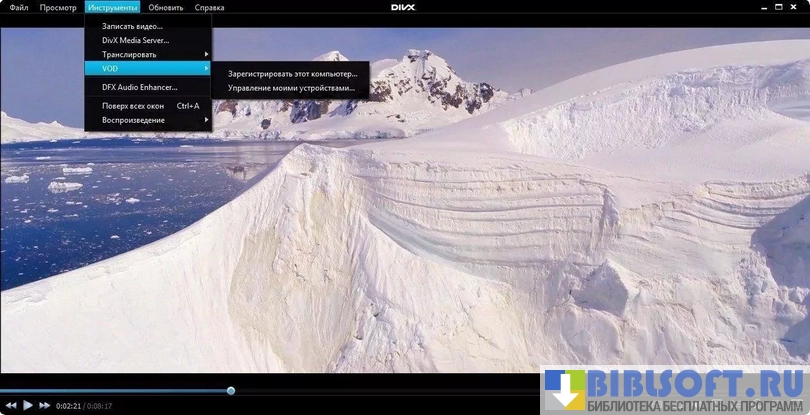
Task: Click the elapsed time display 0:02:21
Action: tap(68, 406)
